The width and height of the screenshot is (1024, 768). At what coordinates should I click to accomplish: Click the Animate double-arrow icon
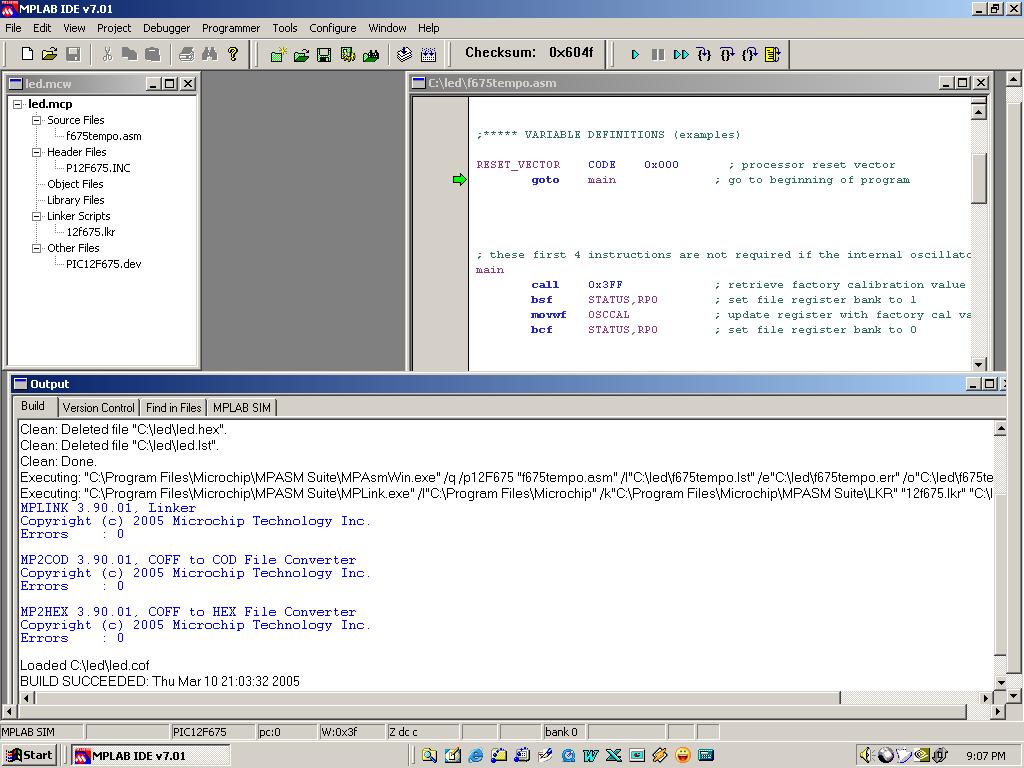(x=681, y=54)
